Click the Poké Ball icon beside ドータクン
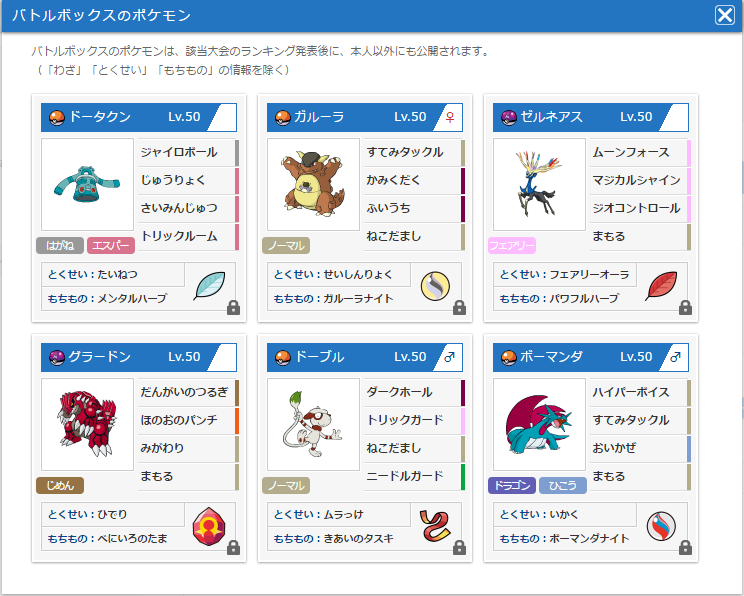This screenshot has width=744, height=596. point(56,117)
